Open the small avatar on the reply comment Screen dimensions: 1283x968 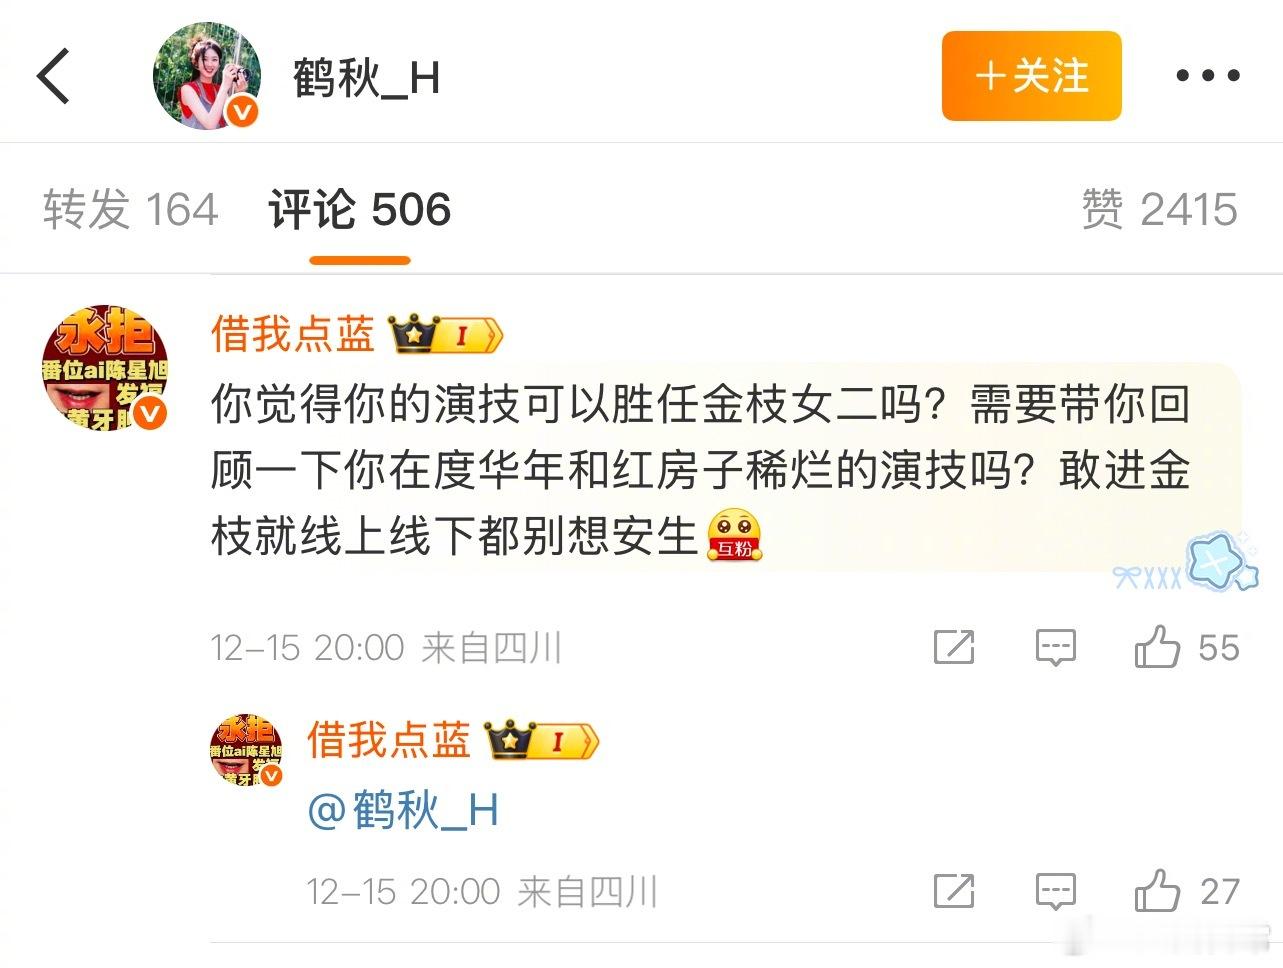tap(246, 750)
